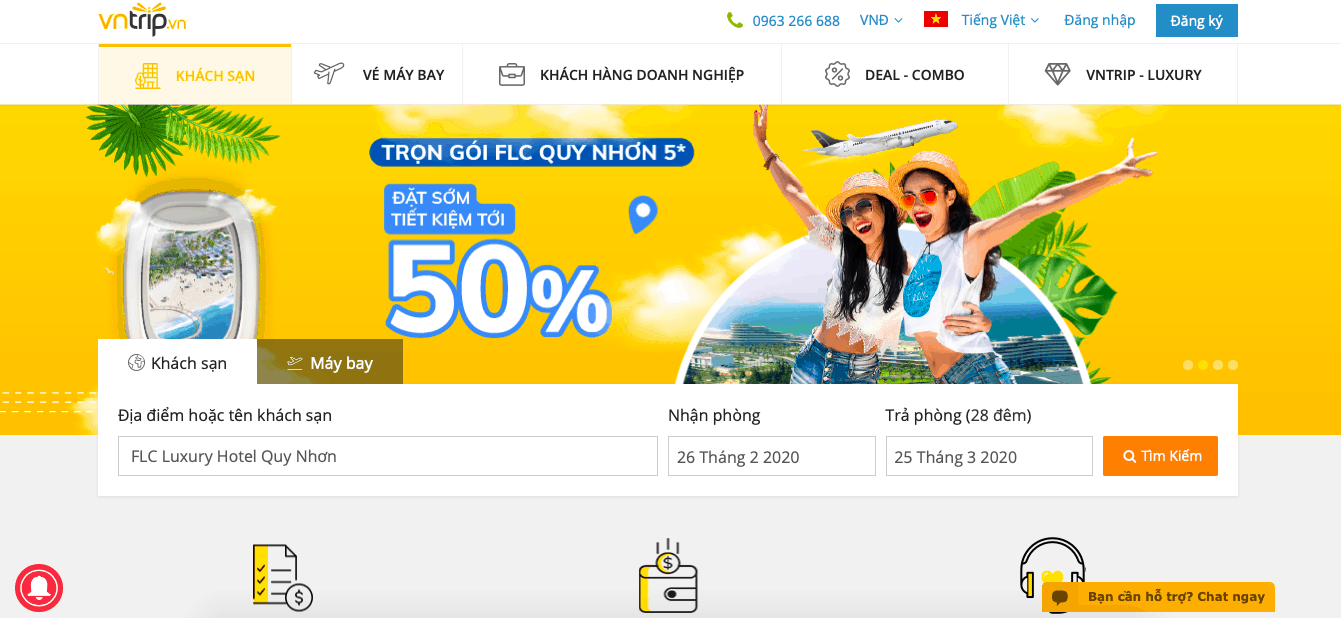Open the red notification bell at bottom left
Screen dimensions: 1341x618
[x=39, y=588]
